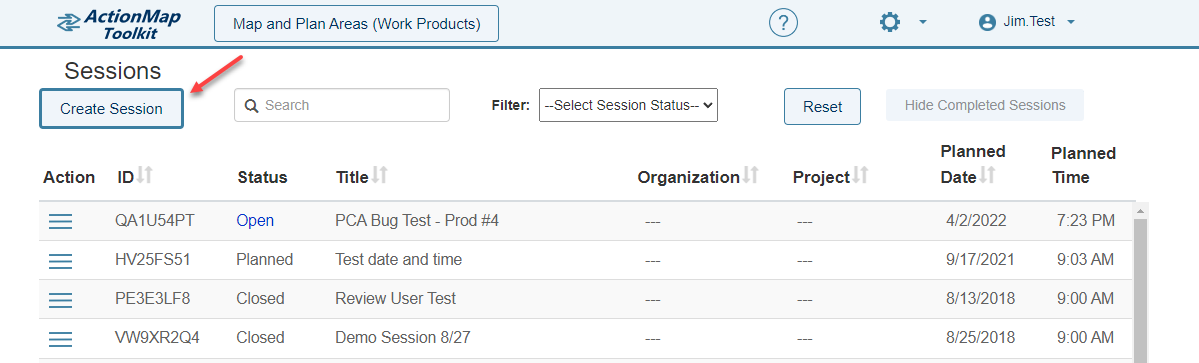Click the Sessions page heading
The image size is (1199, 363).
(113, 71)
